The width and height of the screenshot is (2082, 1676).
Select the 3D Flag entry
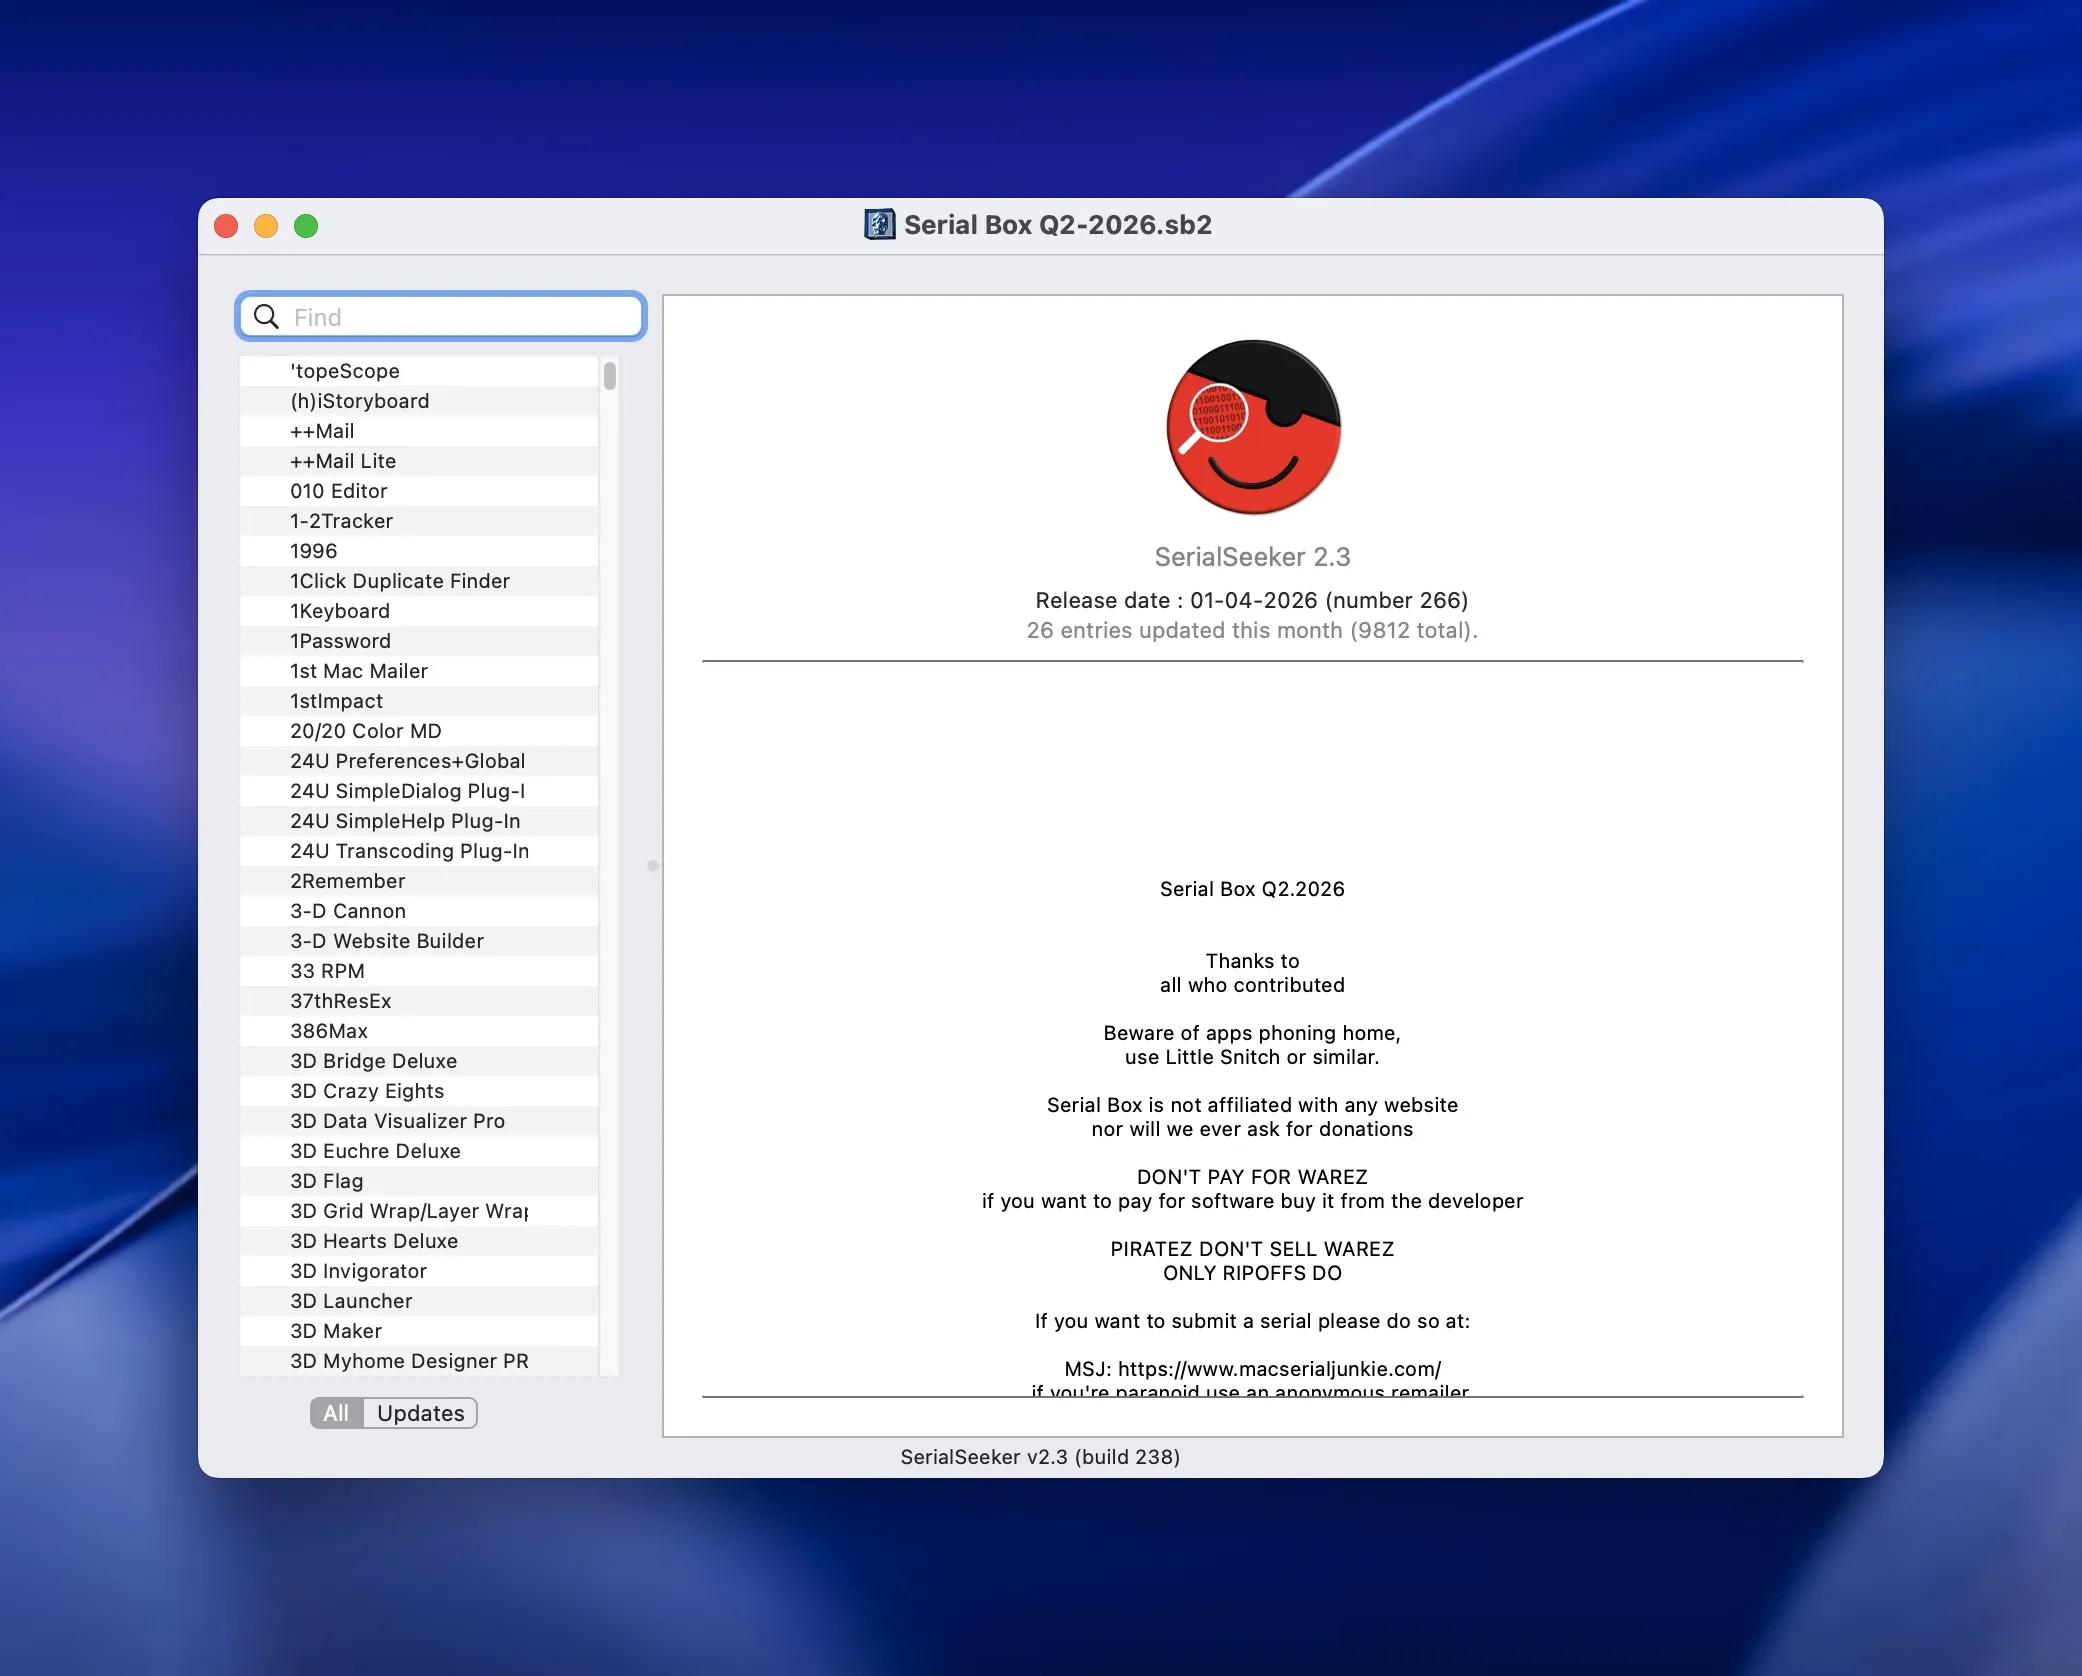419,1181
